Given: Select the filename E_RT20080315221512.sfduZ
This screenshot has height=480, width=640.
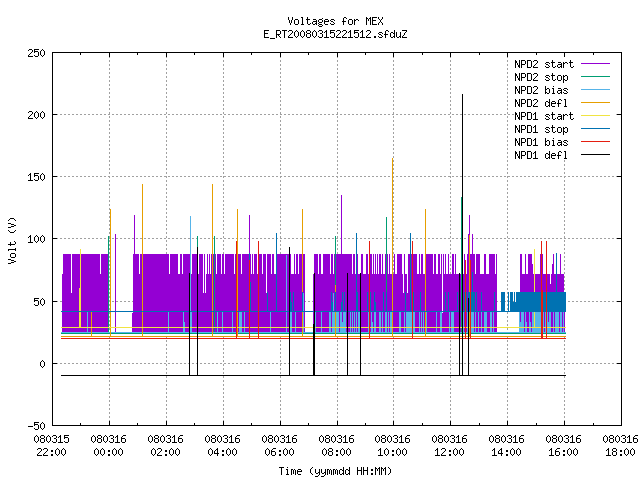Looking at the screenshot, I should pyautogui.click(x=335, y=34).
